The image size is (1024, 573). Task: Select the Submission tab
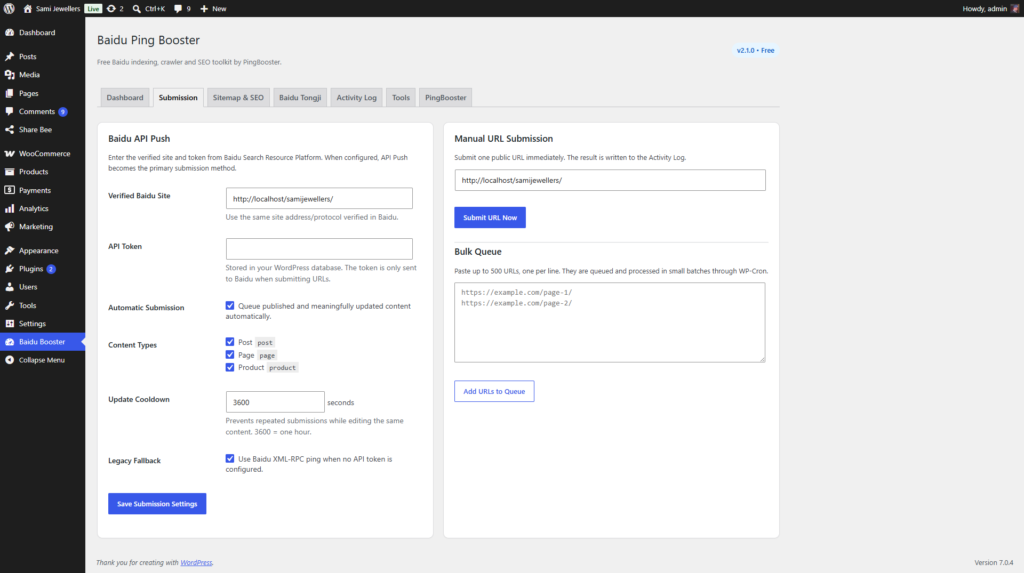click(178, 97)
